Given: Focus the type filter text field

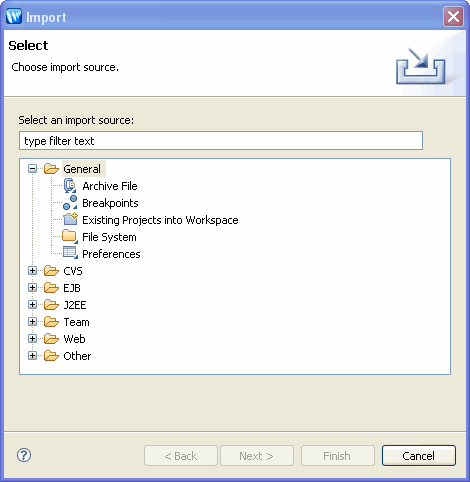Looking at the screenshot, I should [x=221, y=141].
